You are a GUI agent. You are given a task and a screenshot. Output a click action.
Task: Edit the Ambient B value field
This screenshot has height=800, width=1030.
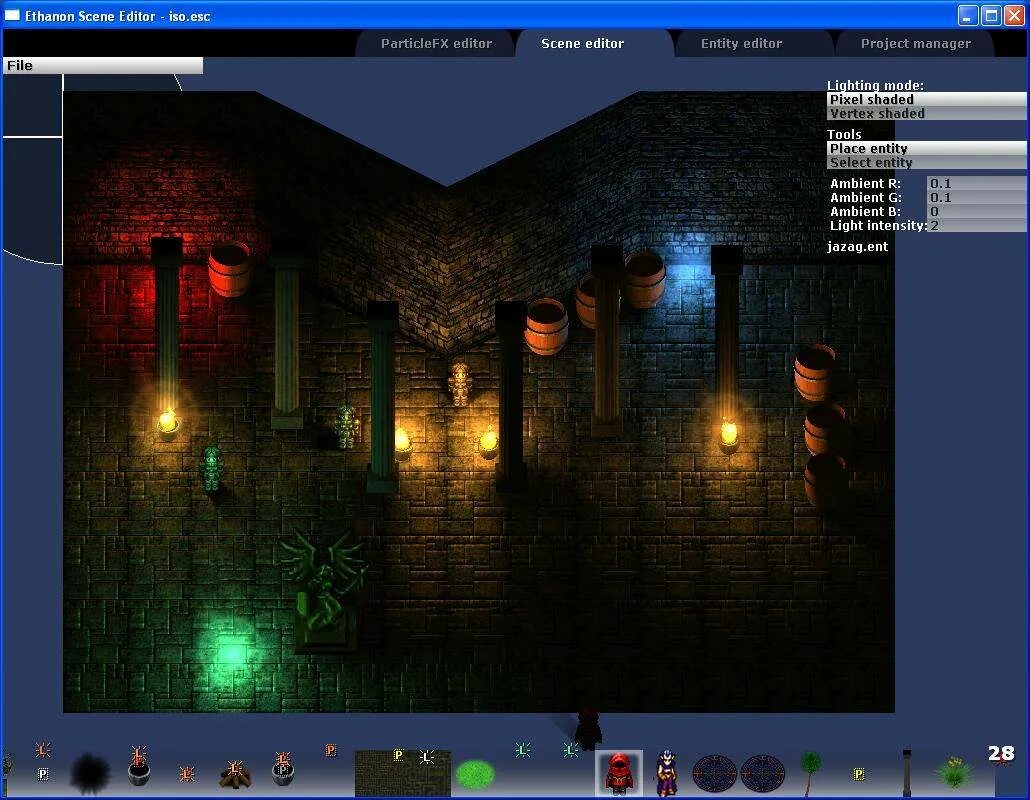(976, 211)
